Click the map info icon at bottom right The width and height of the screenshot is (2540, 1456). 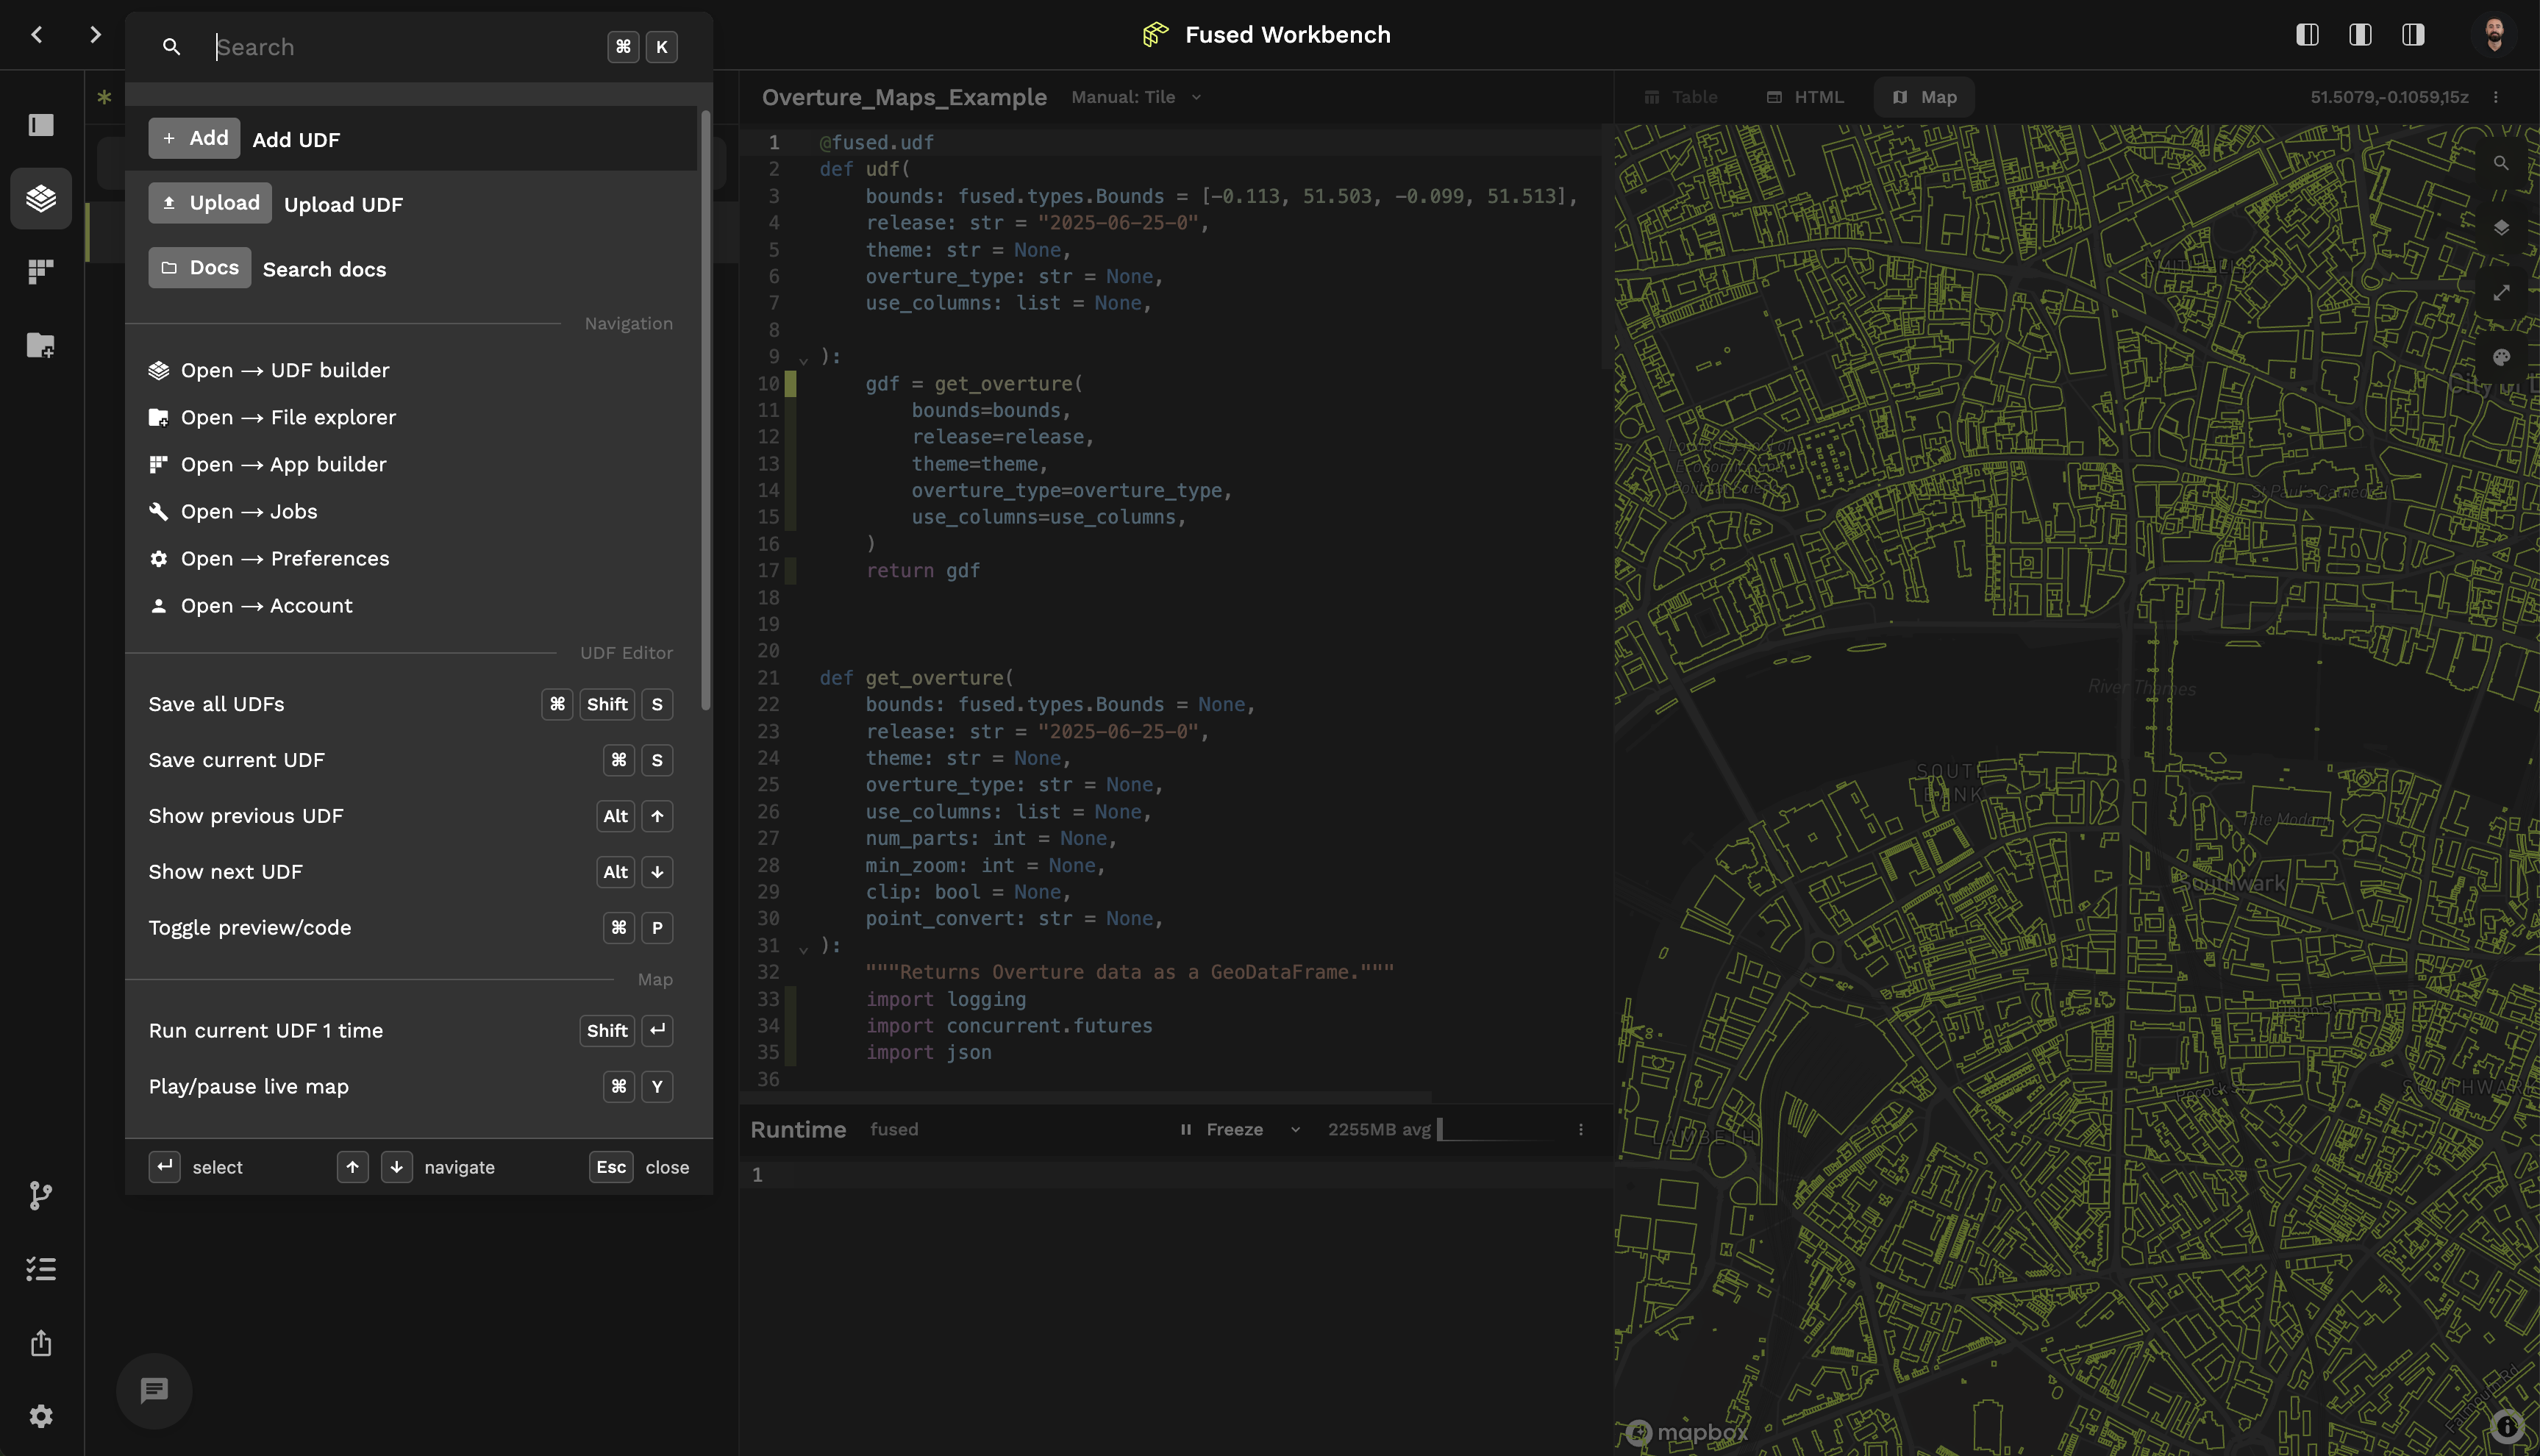pyautogui.click(x=2506, y=1426)
